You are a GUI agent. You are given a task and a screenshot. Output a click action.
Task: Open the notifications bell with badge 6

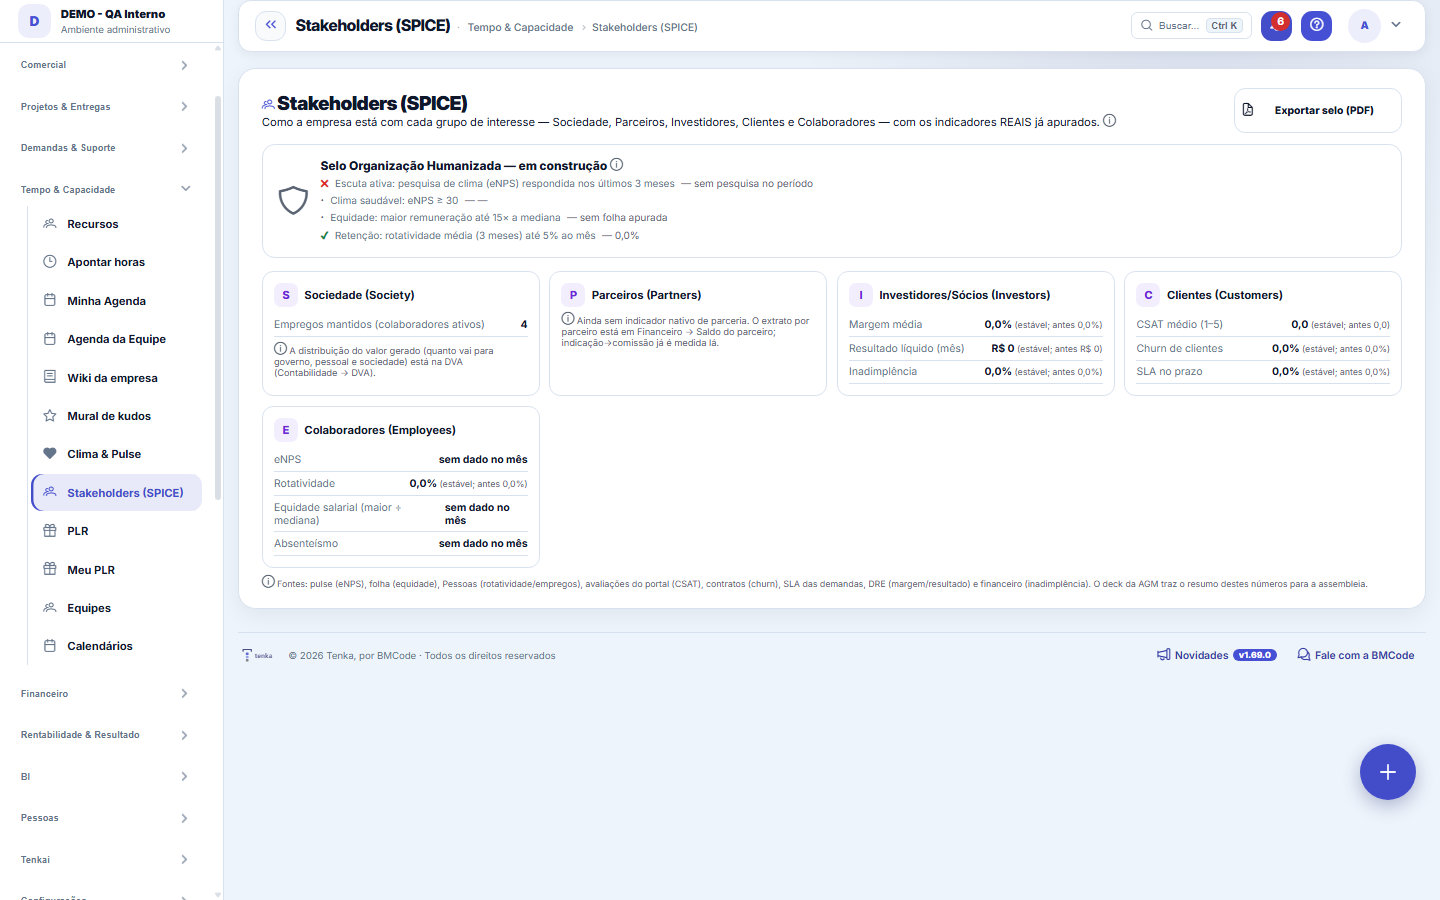tap(1276, 25)
